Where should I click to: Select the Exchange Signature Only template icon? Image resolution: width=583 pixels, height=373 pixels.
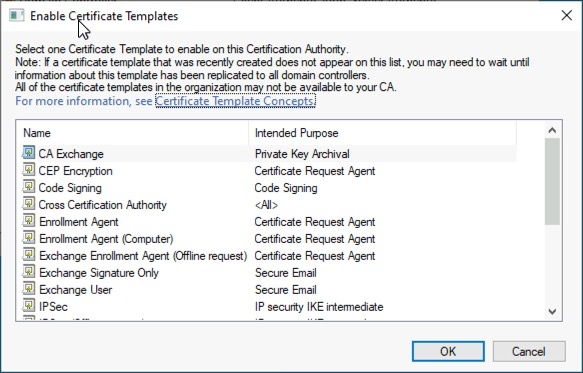coord(29,271)
